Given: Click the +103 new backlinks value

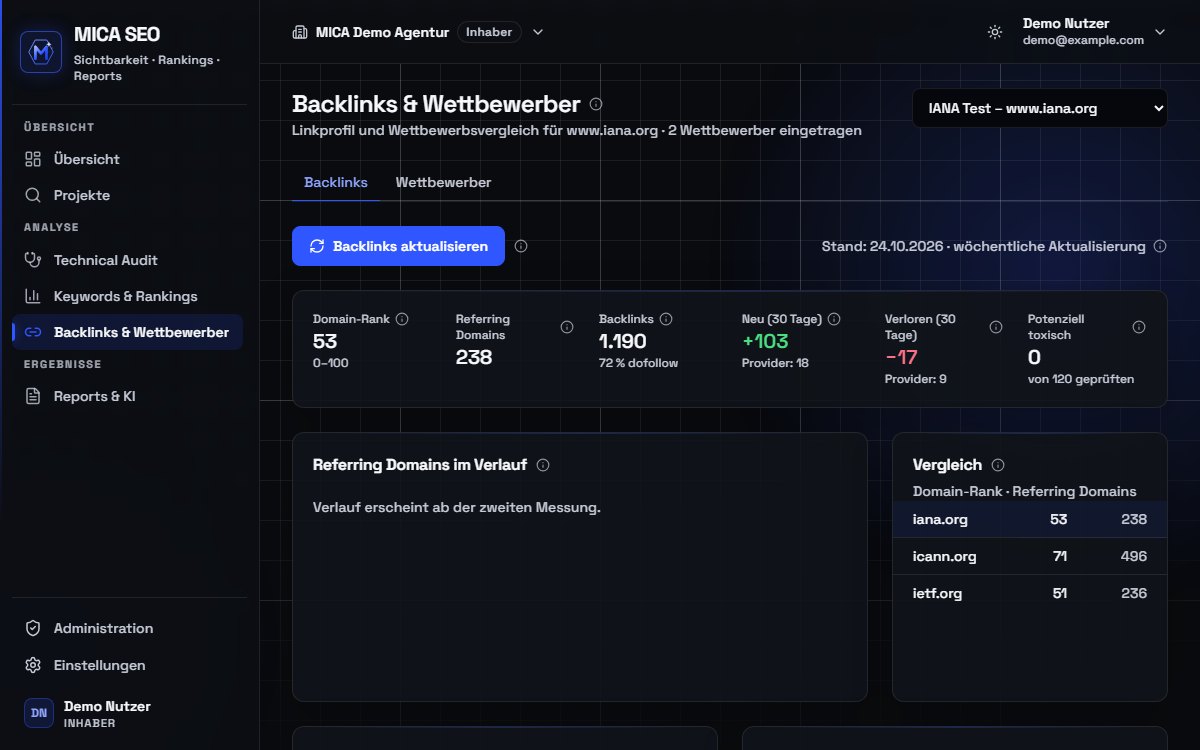Looking at the screenshot, I should click(765, 341).
